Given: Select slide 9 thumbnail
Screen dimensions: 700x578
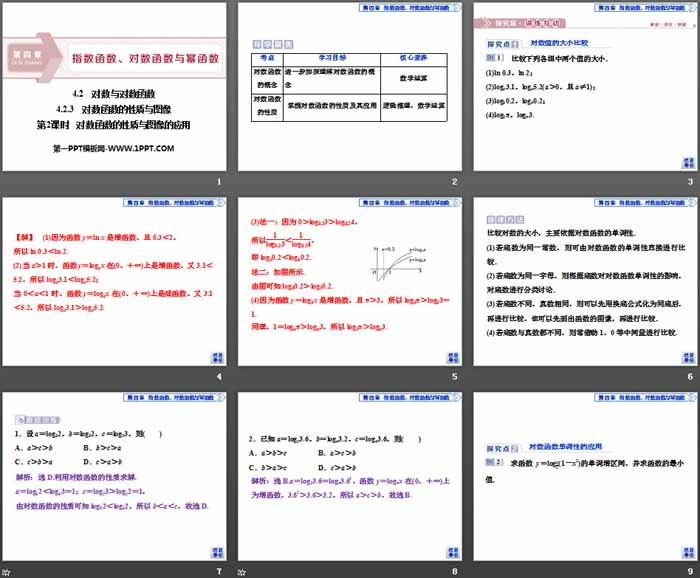Looking at the screenshot, I should coord(585,476).
